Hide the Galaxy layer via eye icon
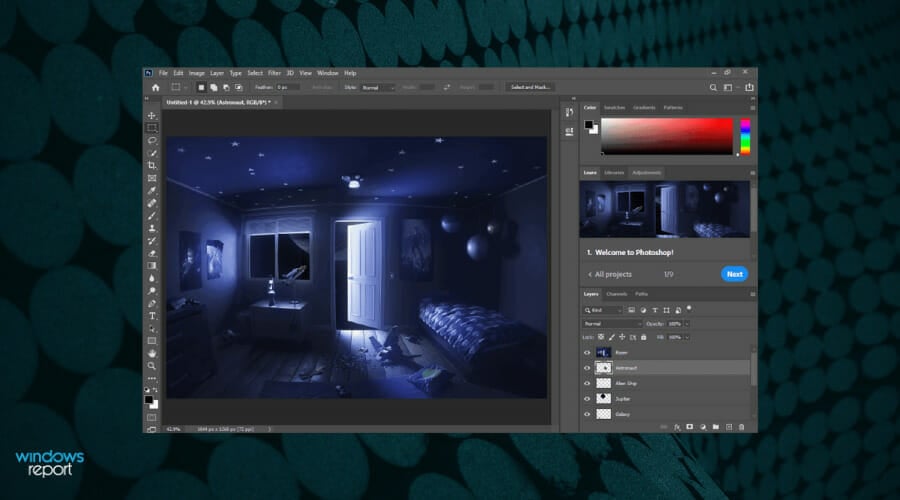Screen dimensions: 900x500 pos(587,414)
